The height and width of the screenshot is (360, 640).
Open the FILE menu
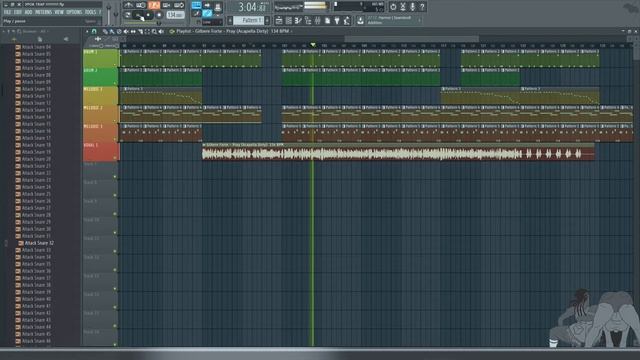click(x=7, y=12)
